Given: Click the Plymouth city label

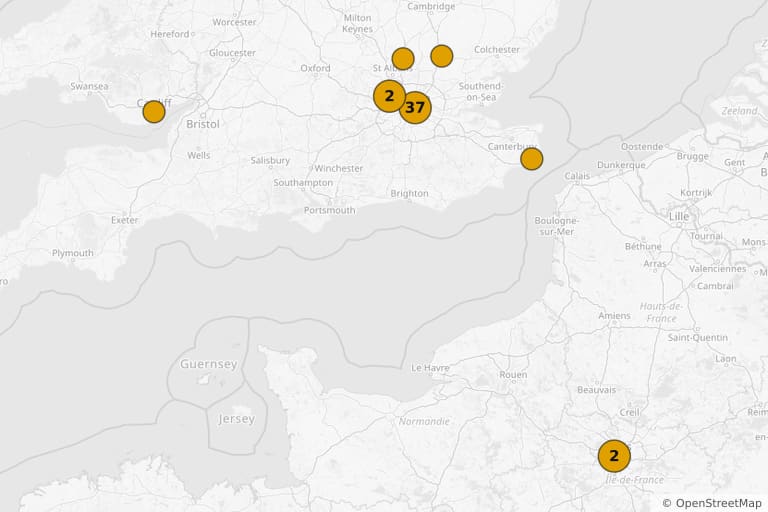Looking at the screenshot, I should point(72,253).
